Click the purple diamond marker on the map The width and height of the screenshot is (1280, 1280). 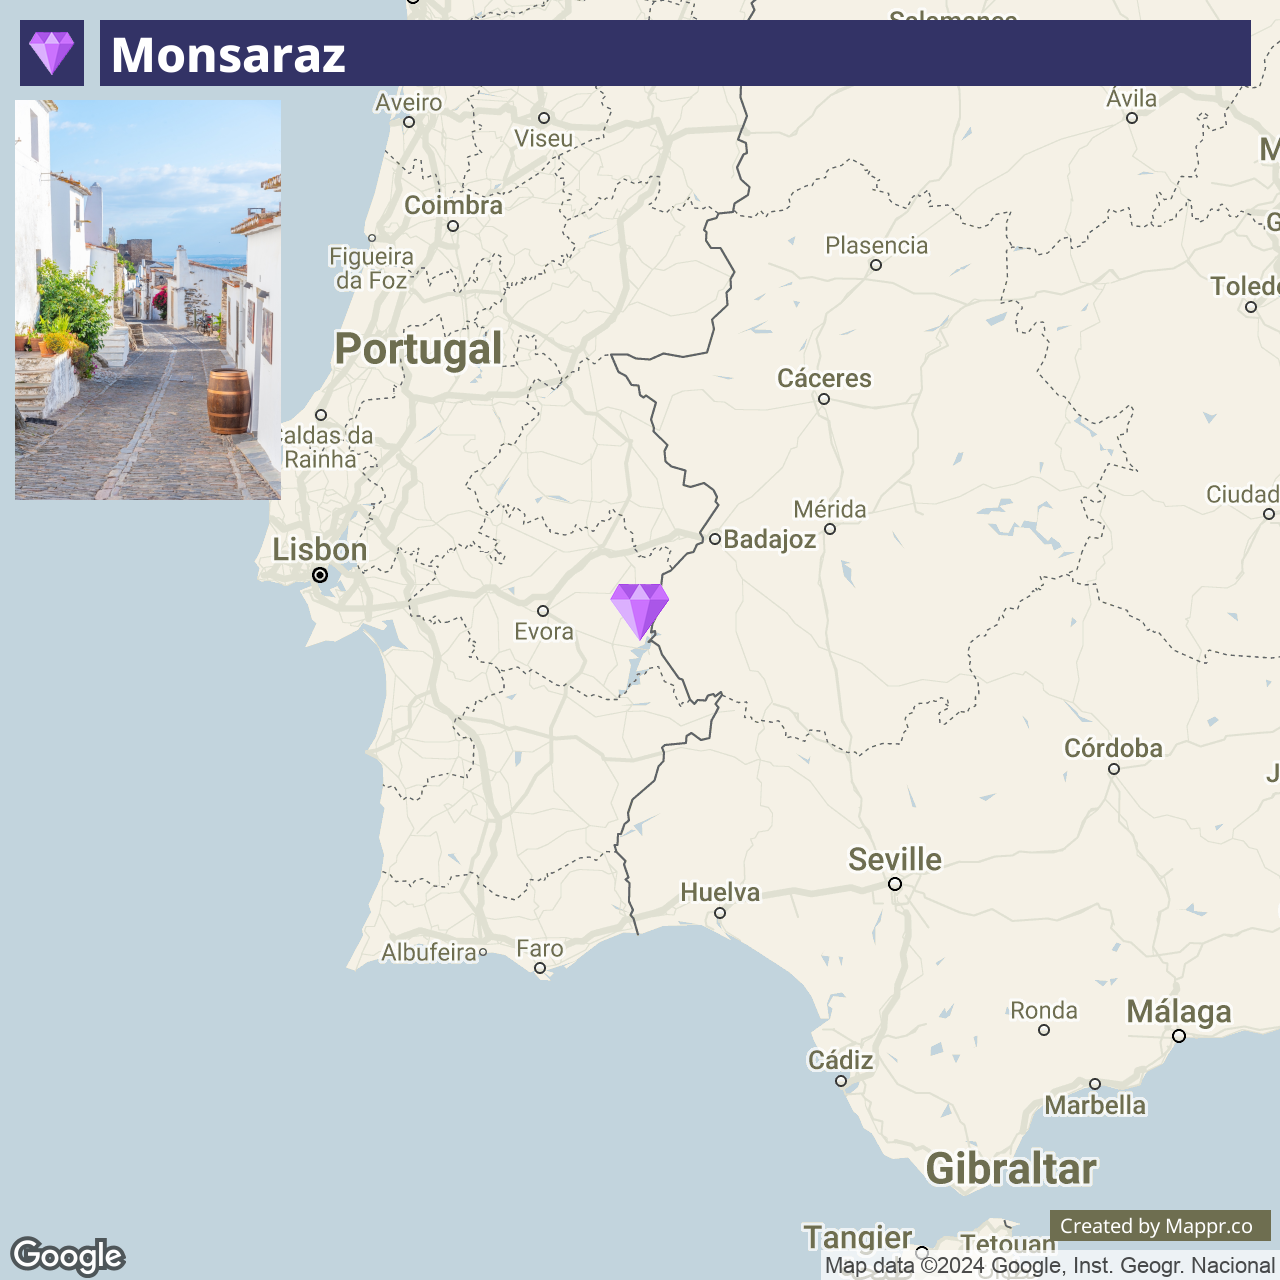click(x=640, y=611)
